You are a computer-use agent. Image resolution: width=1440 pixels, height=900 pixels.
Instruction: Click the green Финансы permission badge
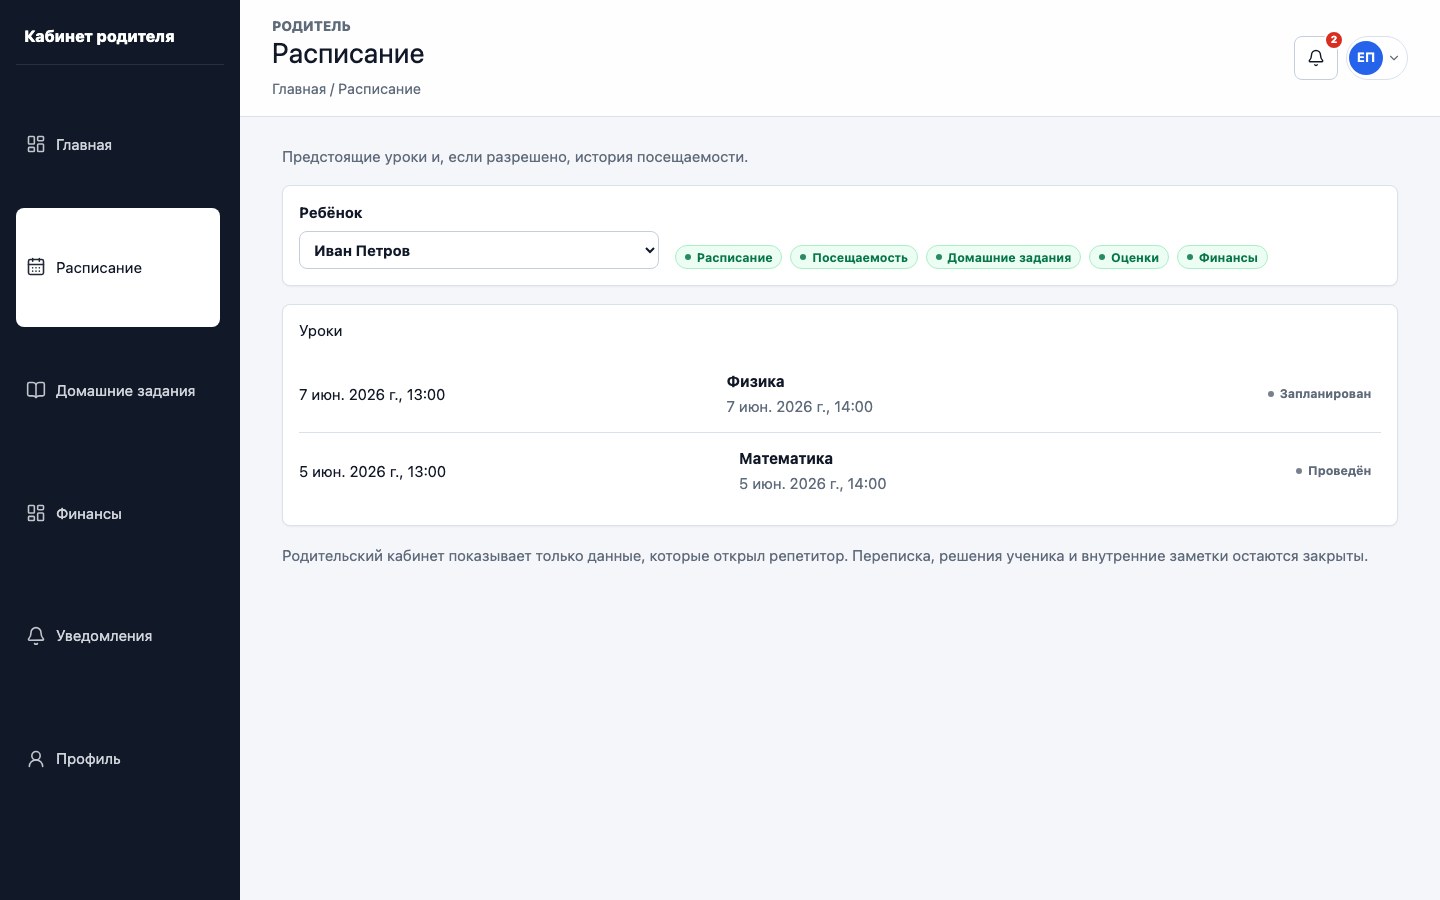click(1222, 257)
